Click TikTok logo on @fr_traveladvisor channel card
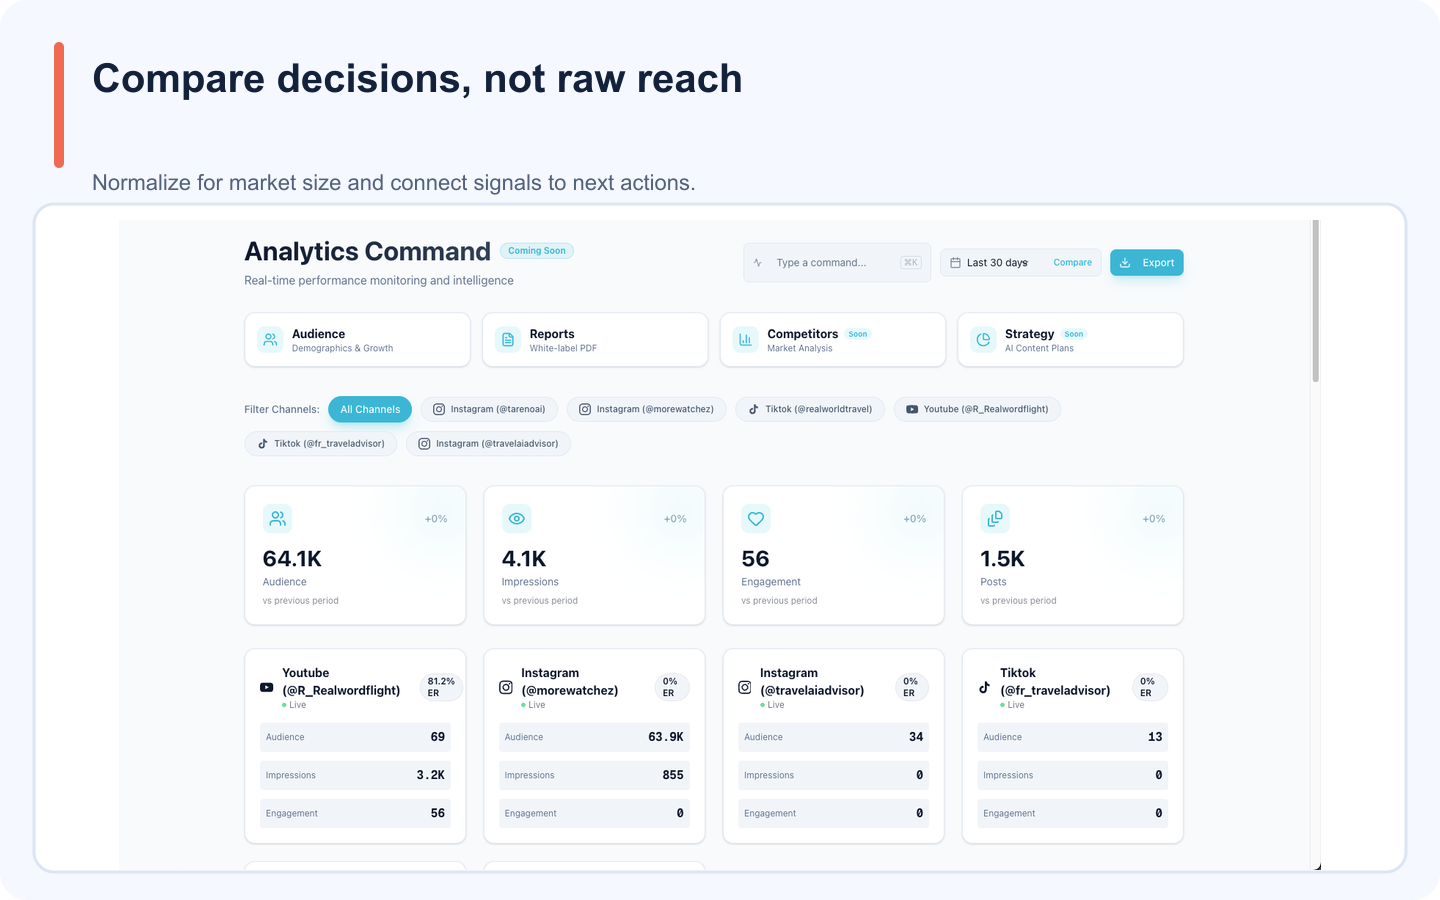 pyautogui.click(x=985, y=687)
